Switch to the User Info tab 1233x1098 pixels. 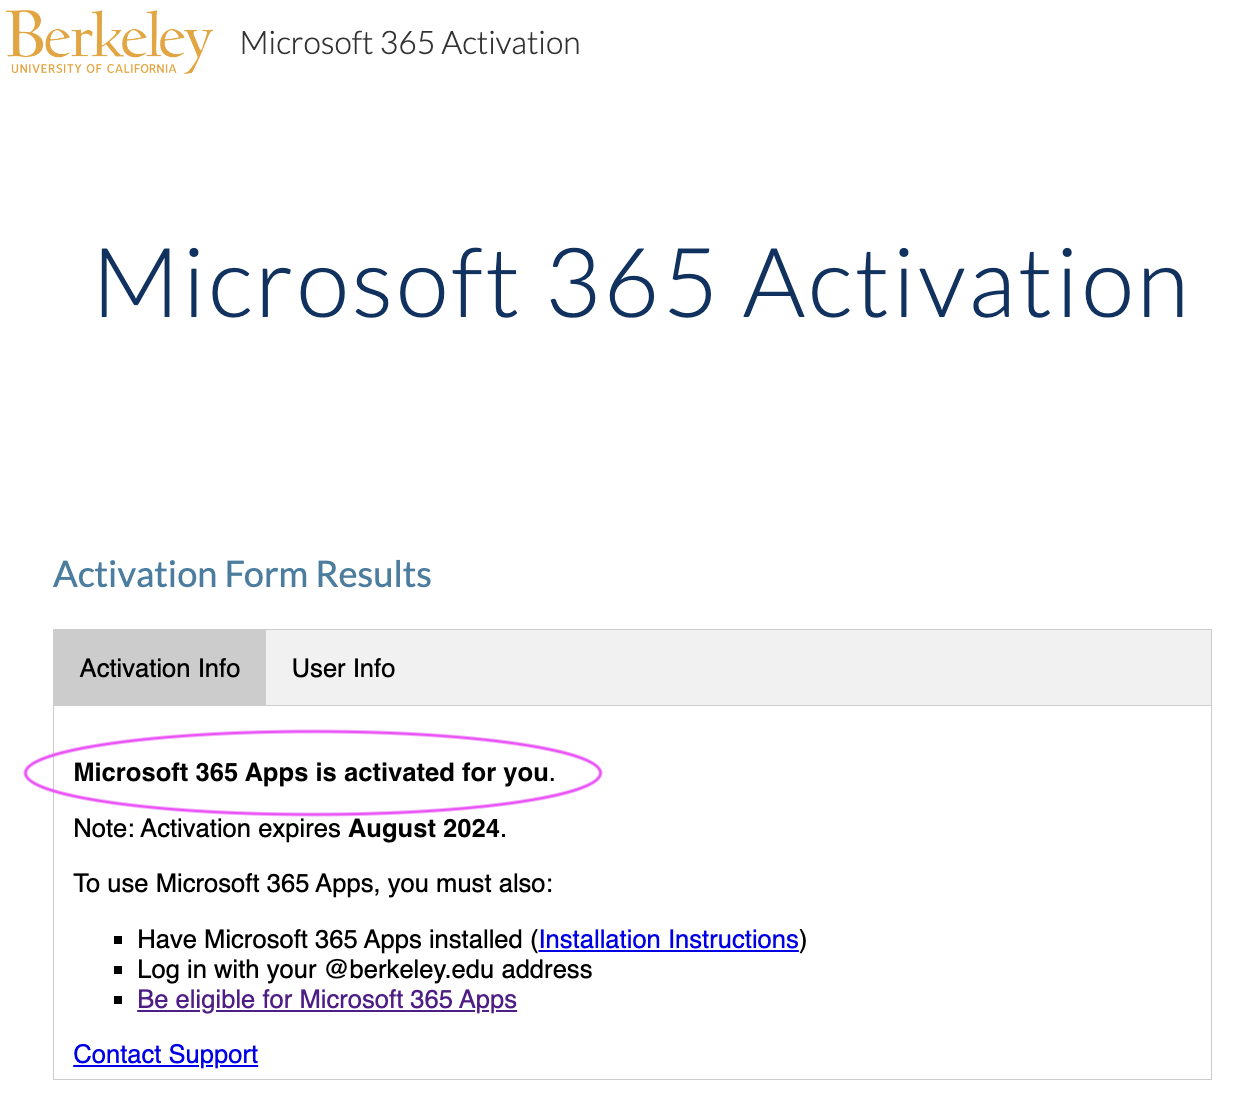pyautogui.click(x=343, y=667)
